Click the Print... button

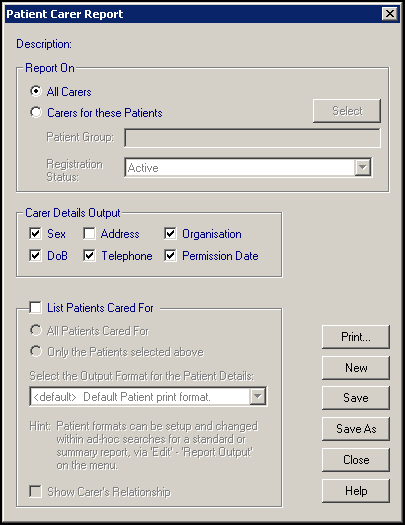pos(356,337)
